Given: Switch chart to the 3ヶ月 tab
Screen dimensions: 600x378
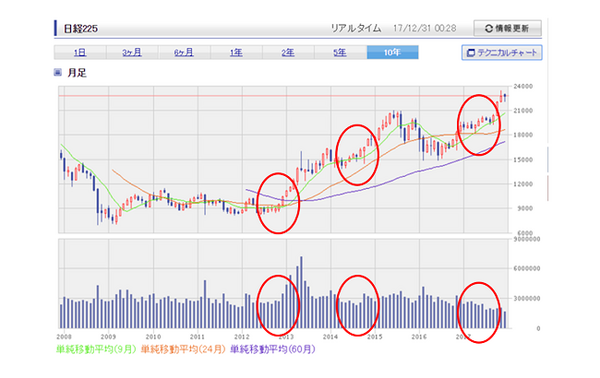Looking at the screenshot, I should pyautogui.click(x=132, y=52).
